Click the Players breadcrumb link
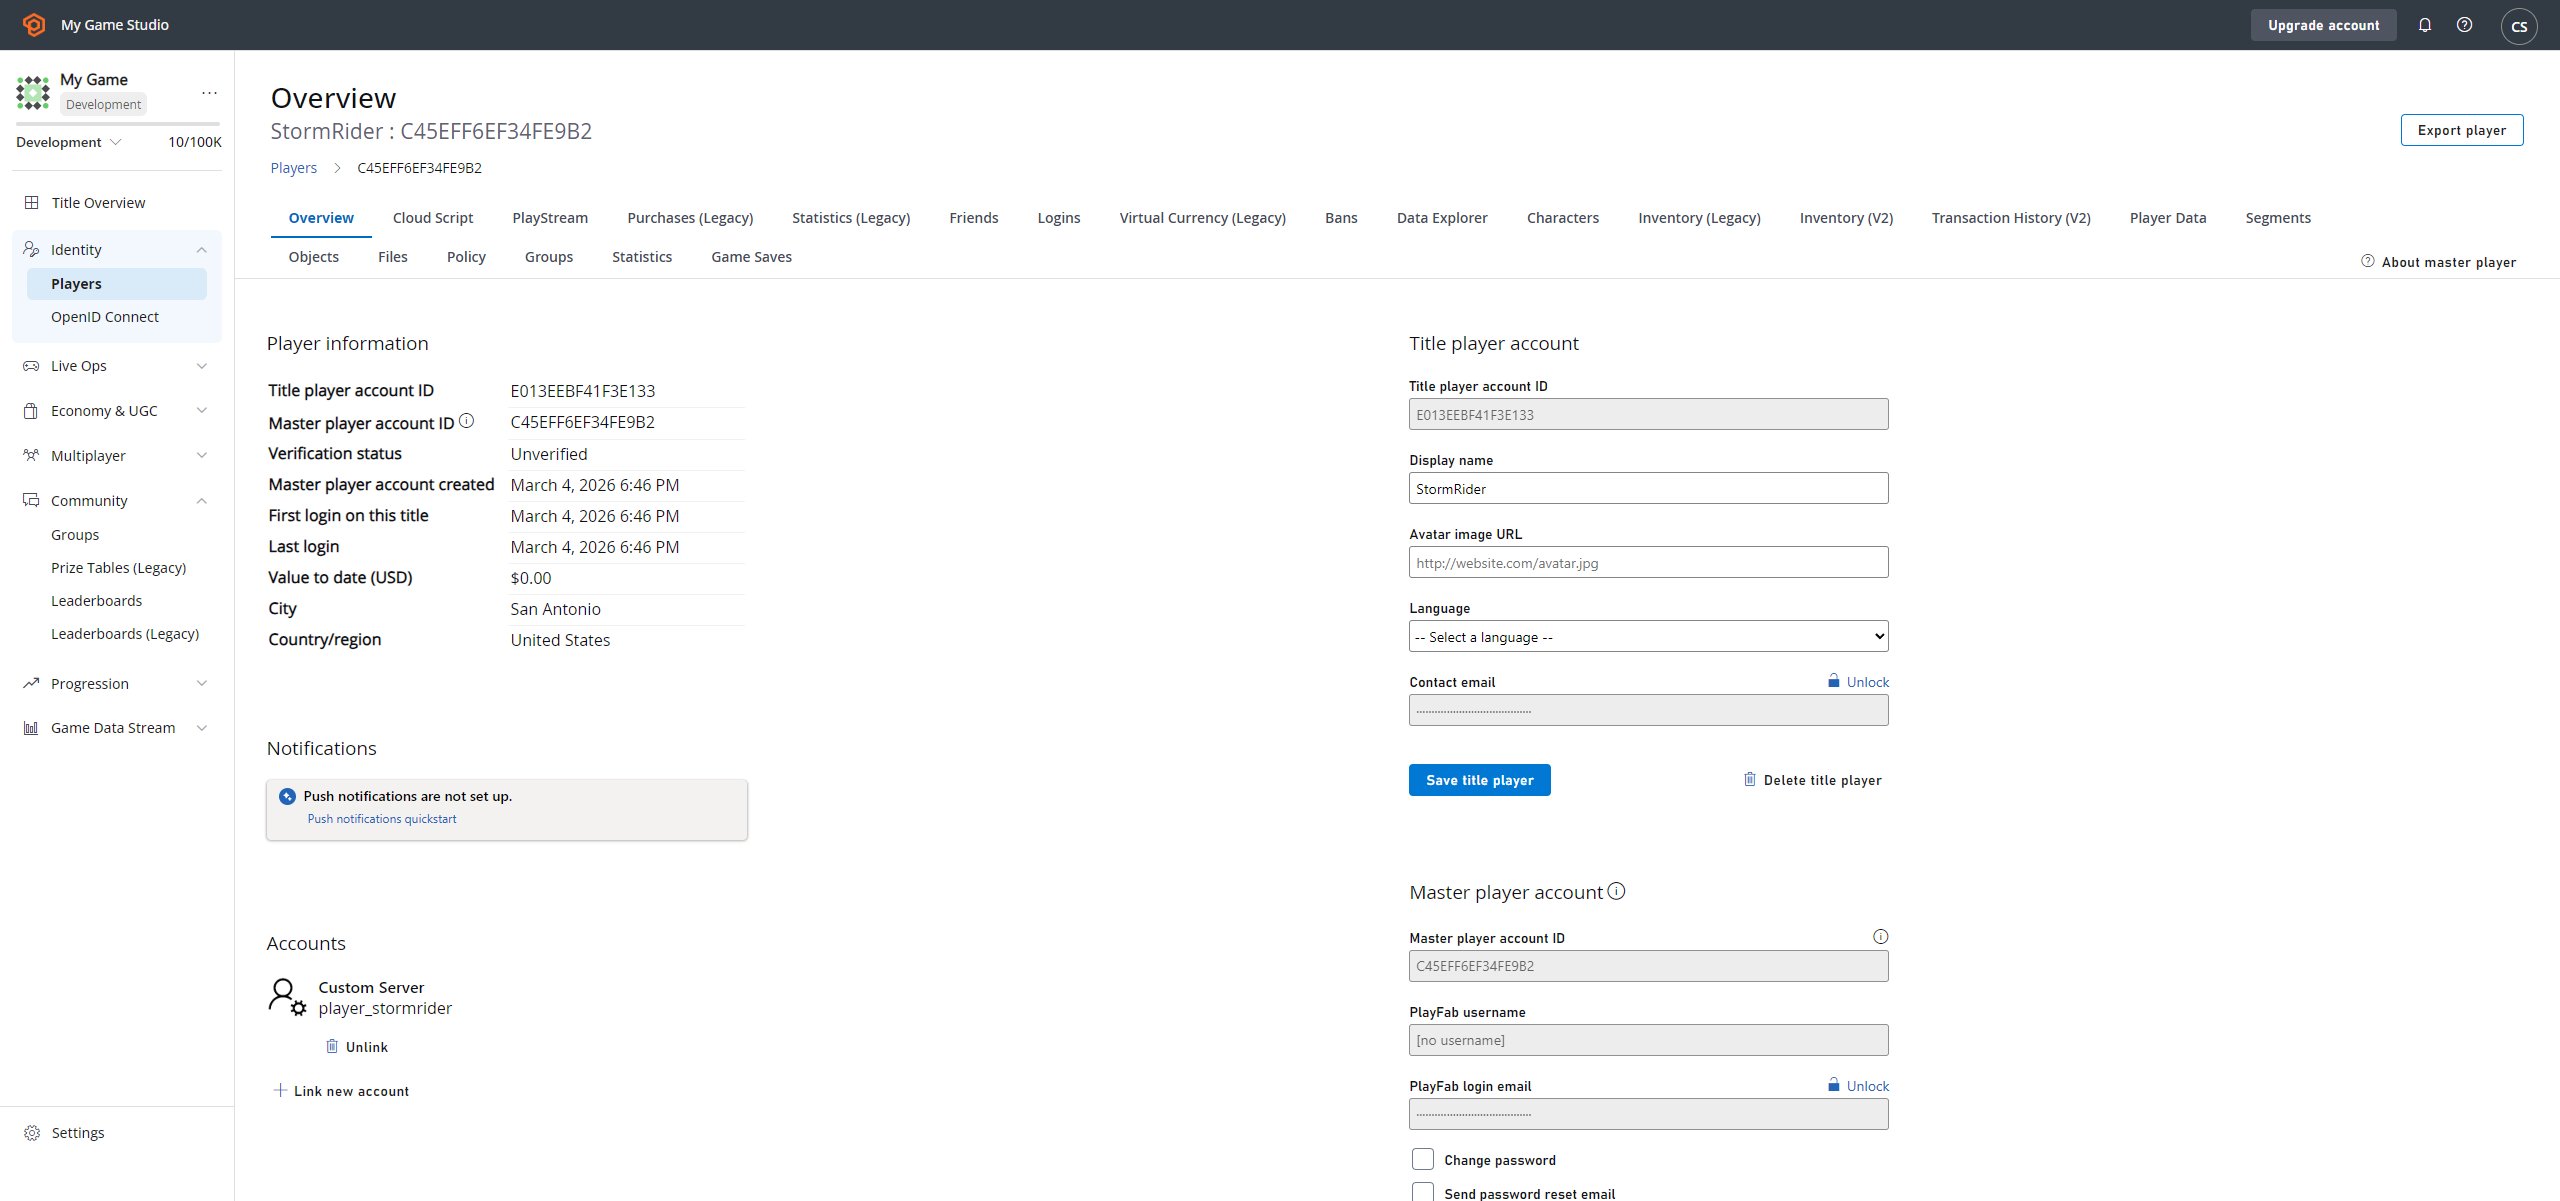Viewport: 2560px width, 1201px height. tap(294, 168)
